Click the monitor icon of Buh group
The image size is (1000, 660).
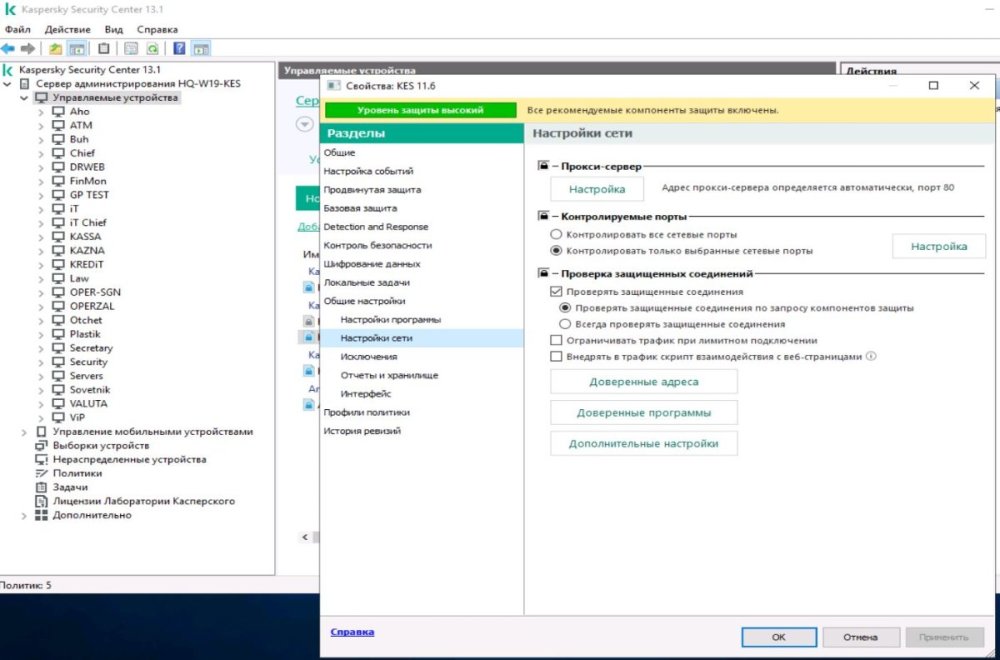[x=59, y=139]
